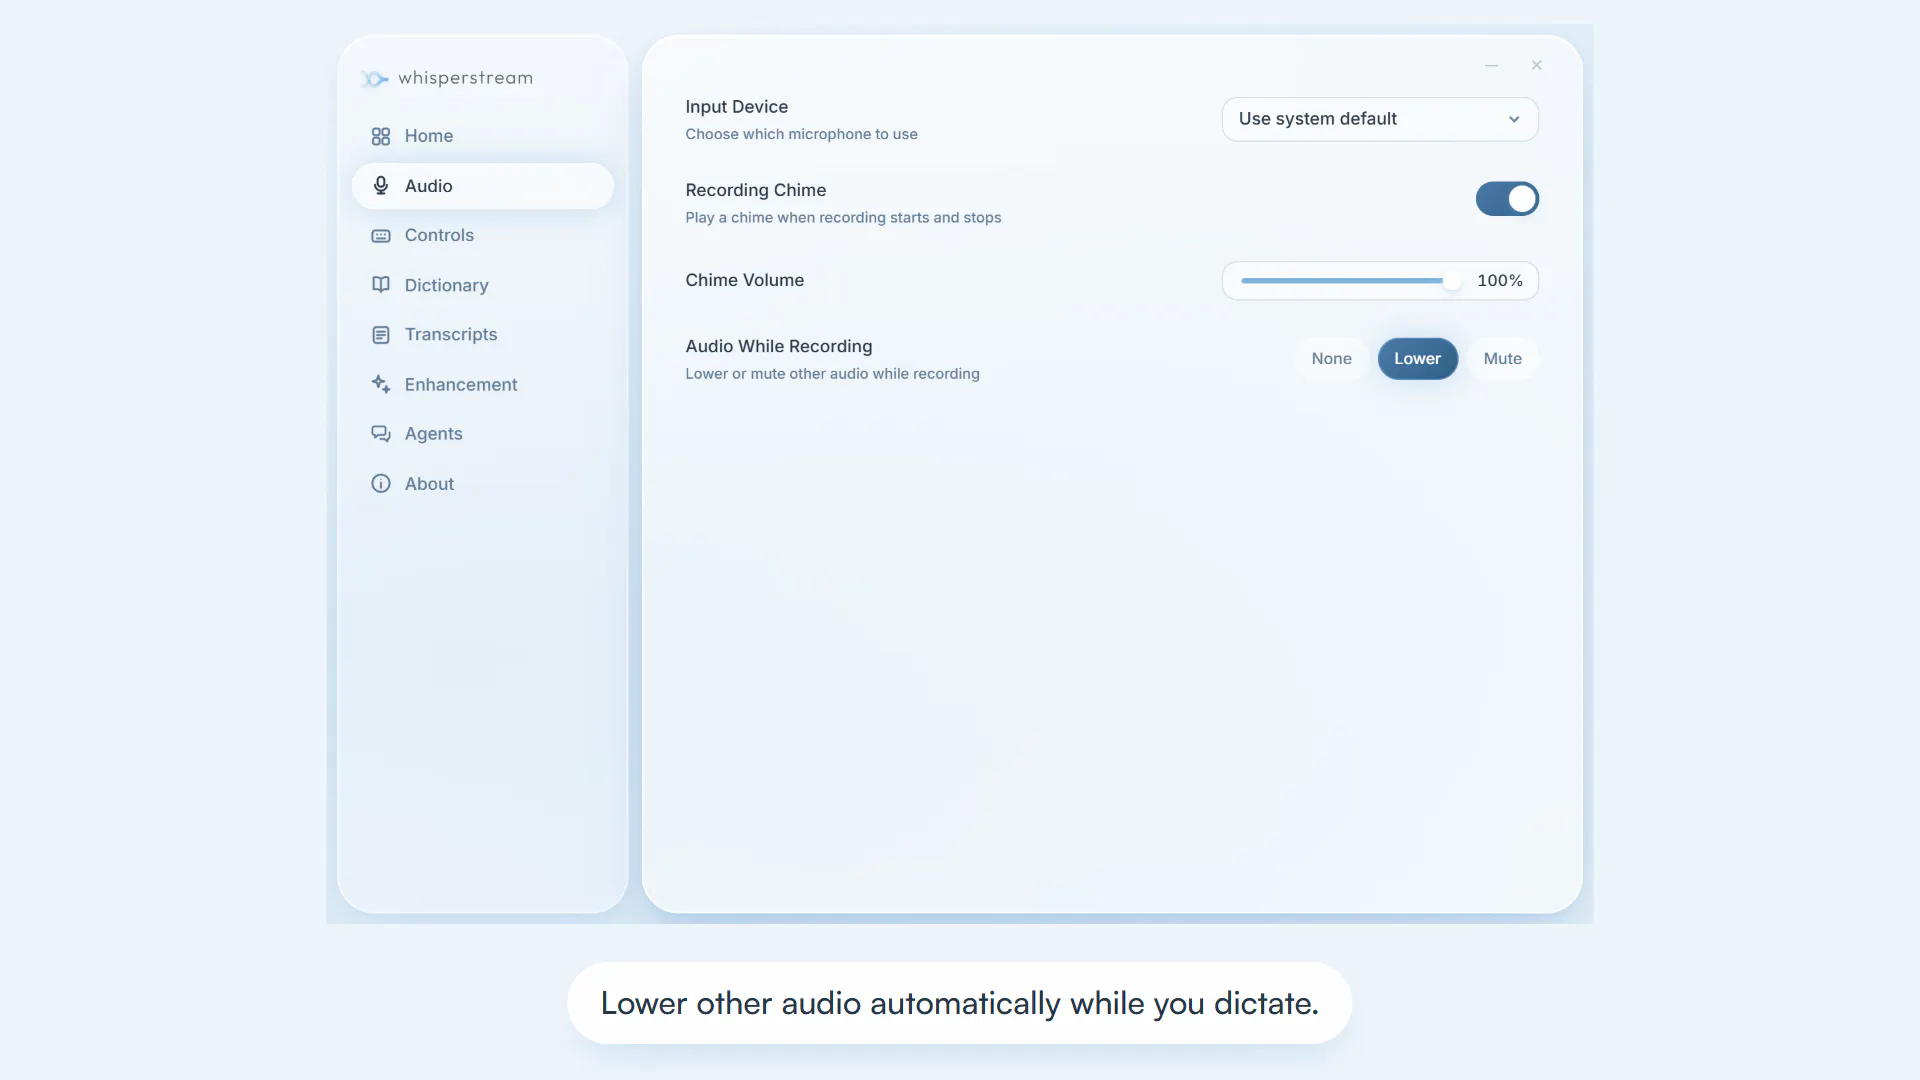Disable the Recording Chime toggle
Screen dimensions: 1920x1080
coord(1507,199)
